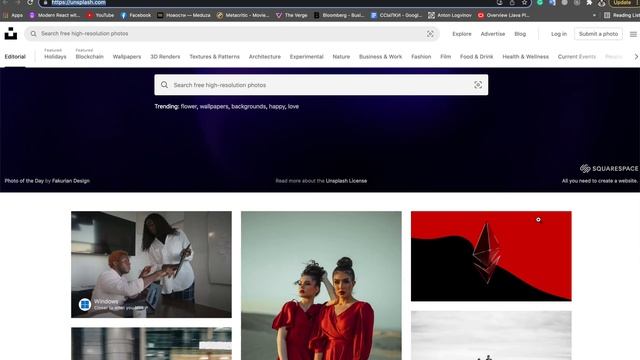Click trending term love

pos(293,107)
